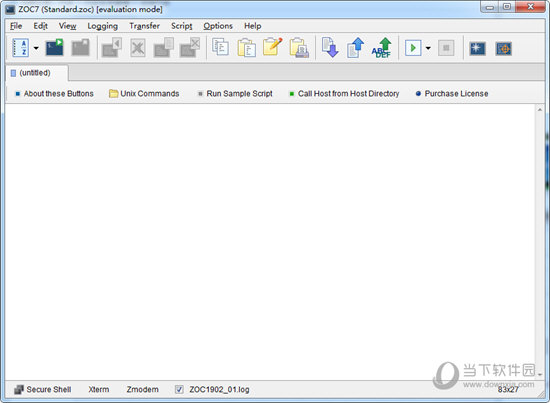Click Secure Shell in status bar
This screenshot has width=550, height=403.
(43, 389)
